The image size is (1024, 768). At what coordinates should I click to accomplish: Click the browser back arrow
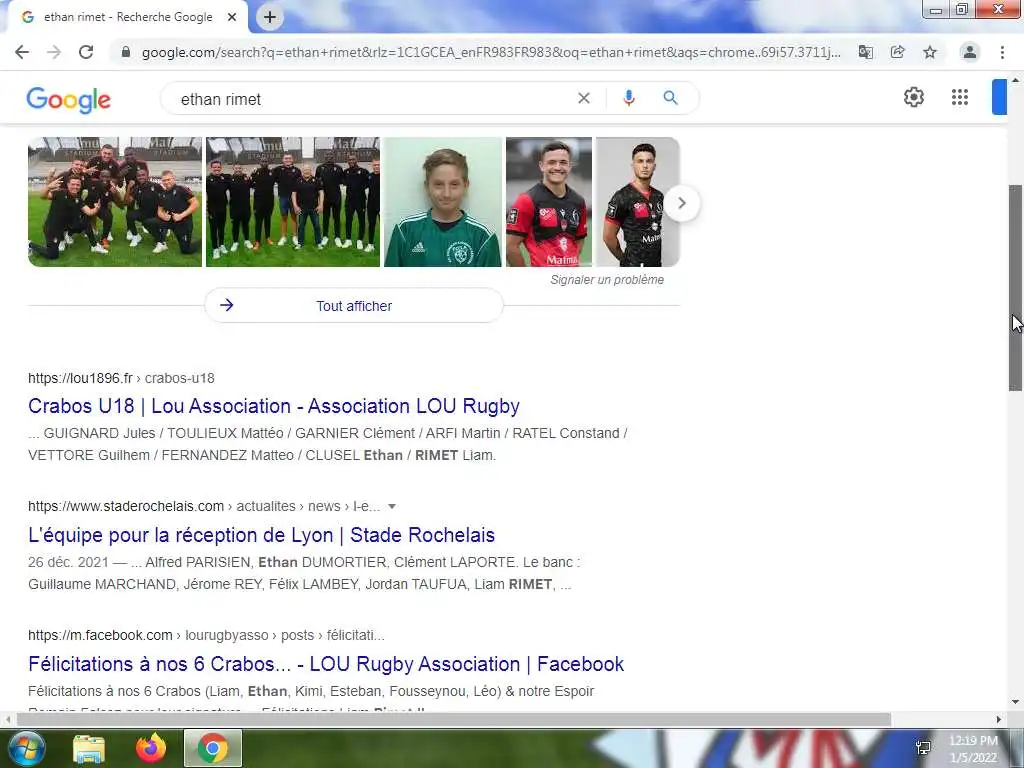(x=22, y=52)
